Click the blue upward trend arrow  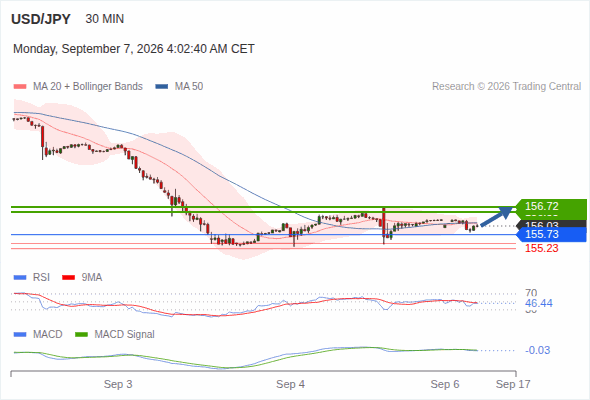point(497,216)
